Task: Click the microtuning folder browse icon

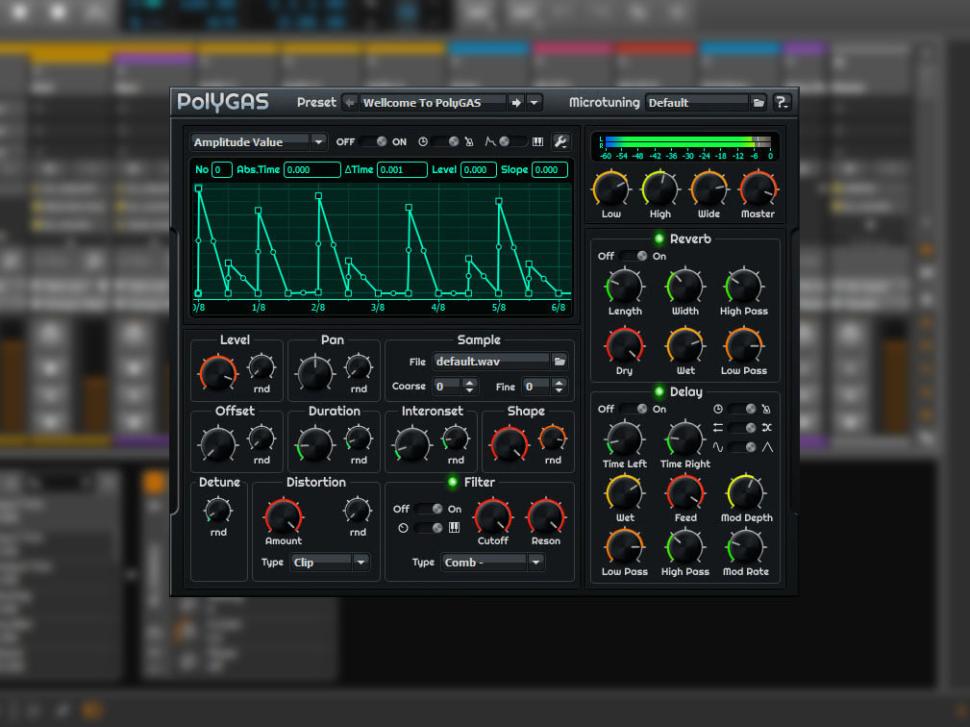Action: point(759,102)
